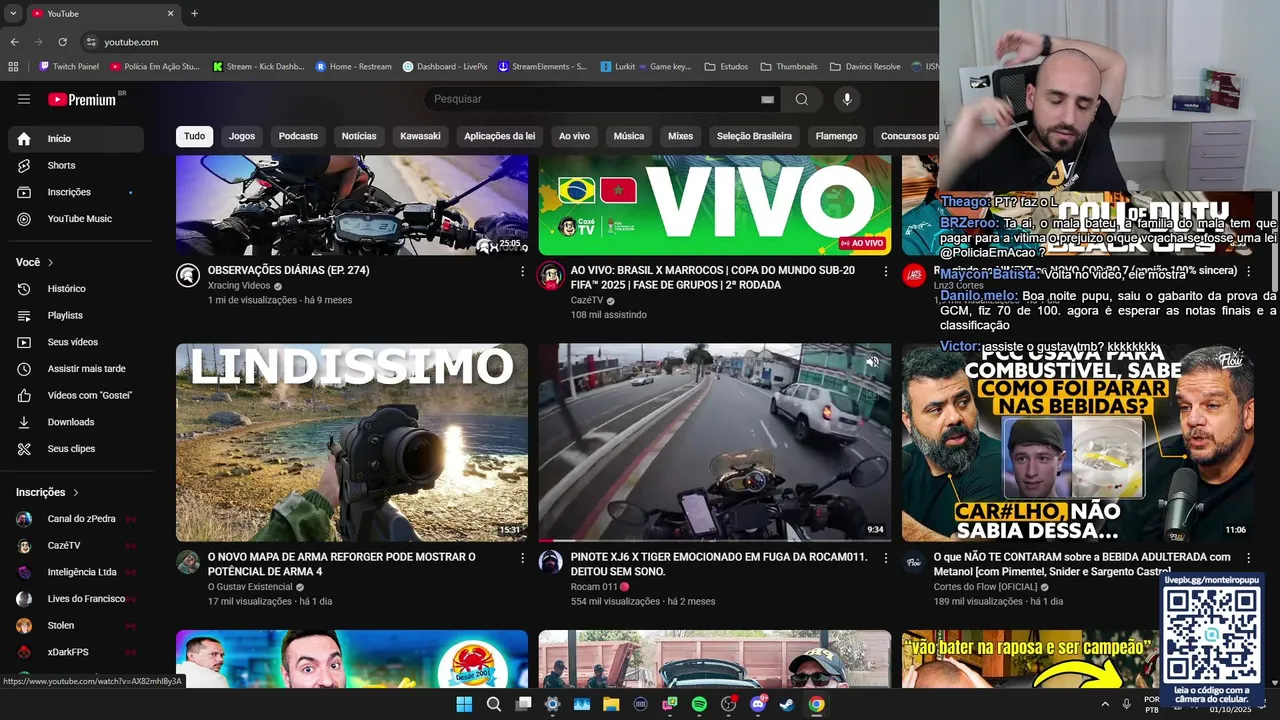The width and height of the screenshot is (1280, 720).
Task: Select the Podcasts filter chip
Action: [x=298, y=136]
